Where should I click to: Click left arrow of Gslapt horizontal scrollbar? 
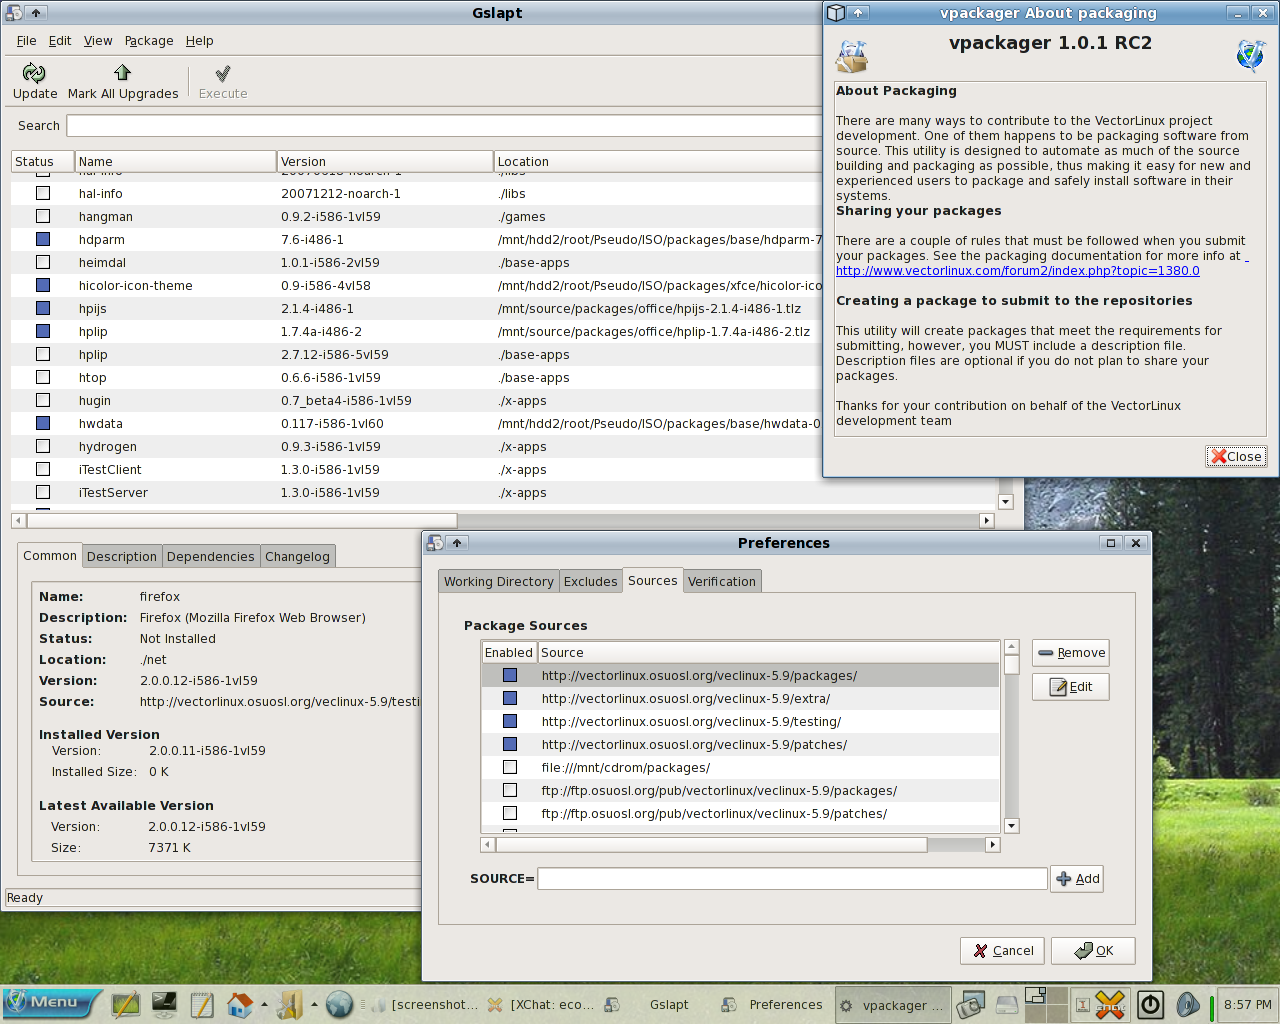[18, 520]
